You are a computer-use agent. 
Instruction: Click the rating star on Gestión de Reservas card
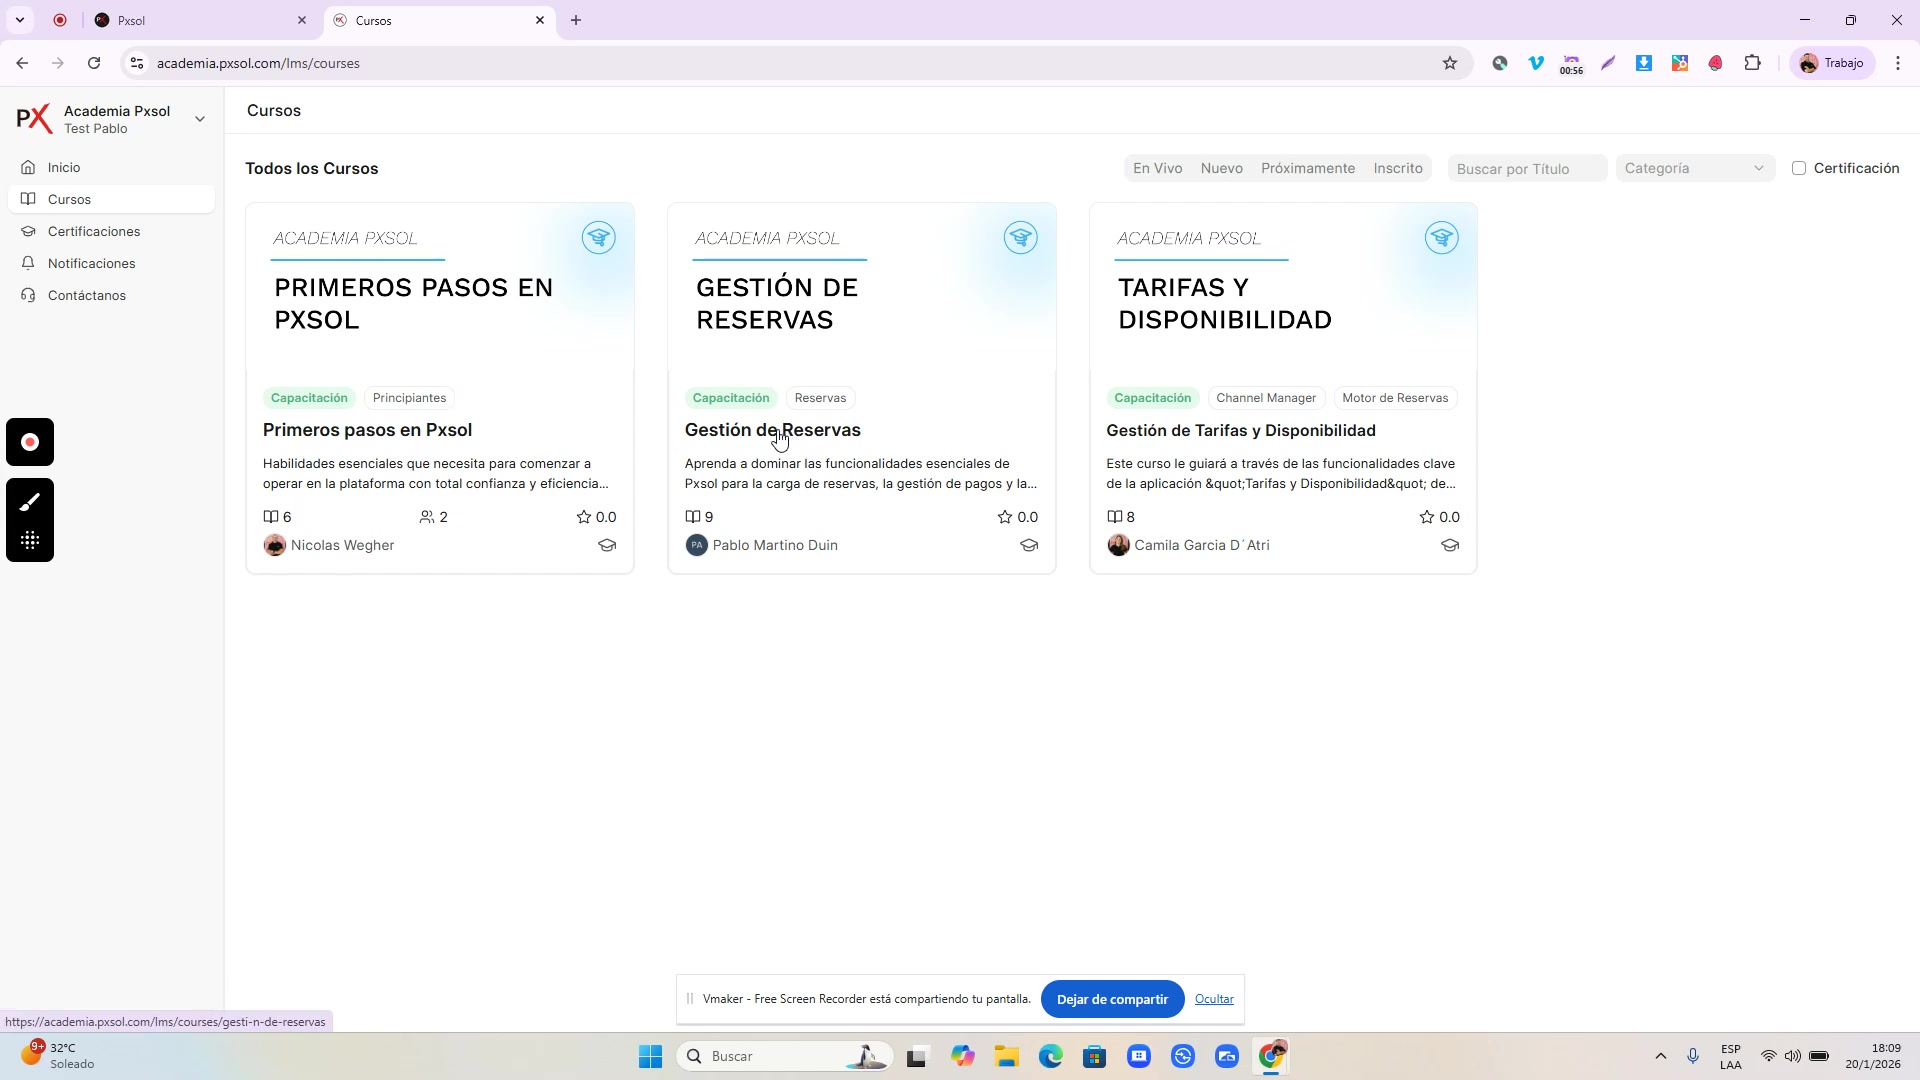1005,517
